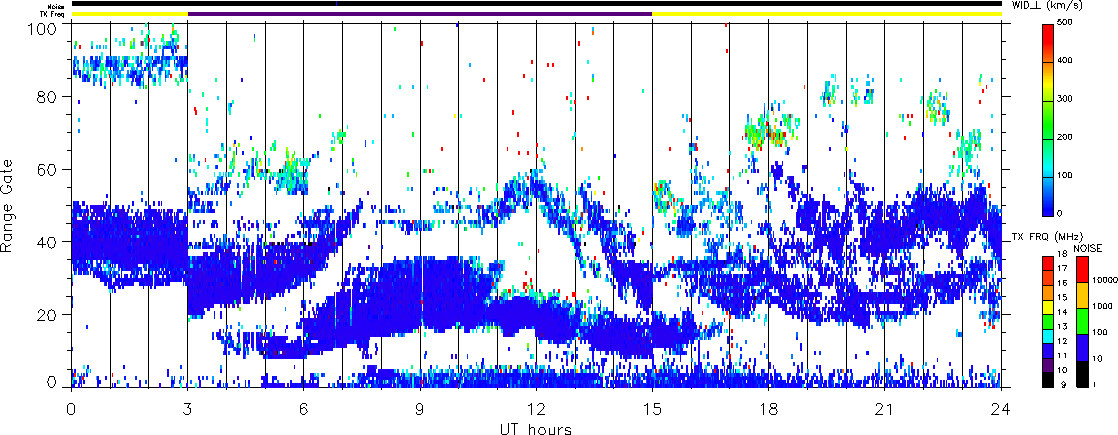Click the Range Gate tick label 20

[48, 314]
